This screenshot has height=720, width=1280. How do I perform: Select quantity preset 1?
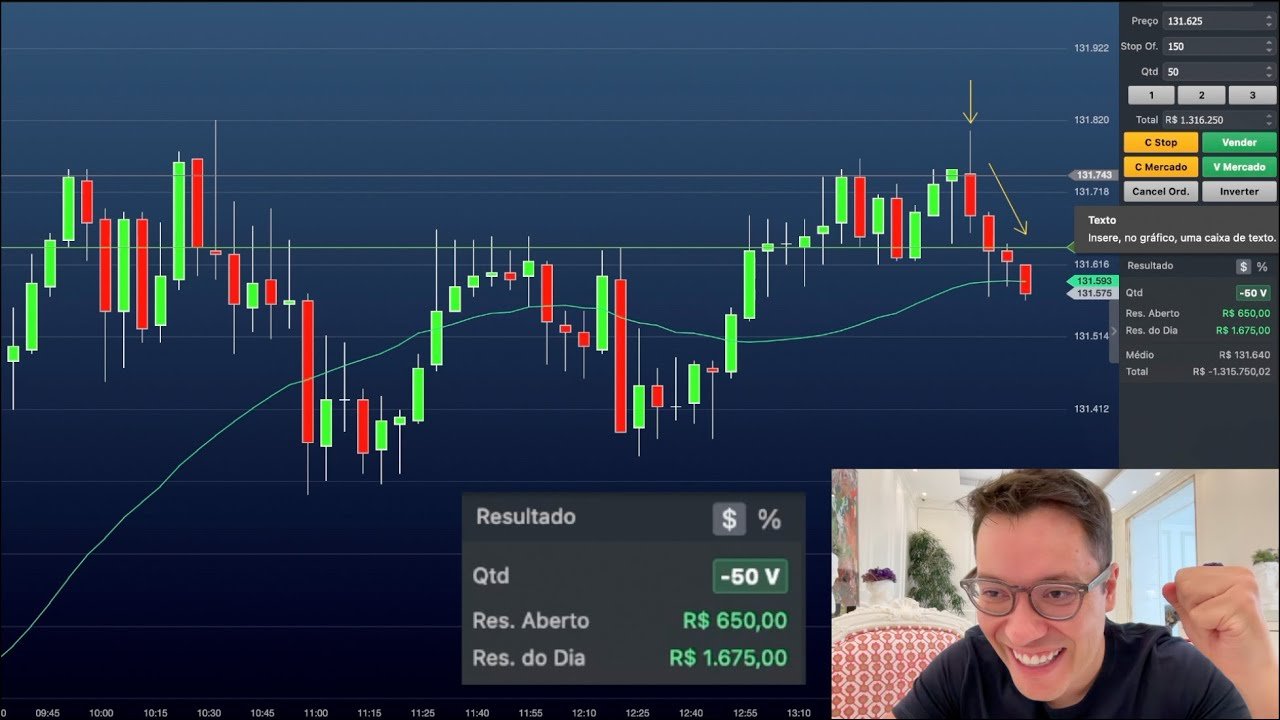[x=1151, y=95]
